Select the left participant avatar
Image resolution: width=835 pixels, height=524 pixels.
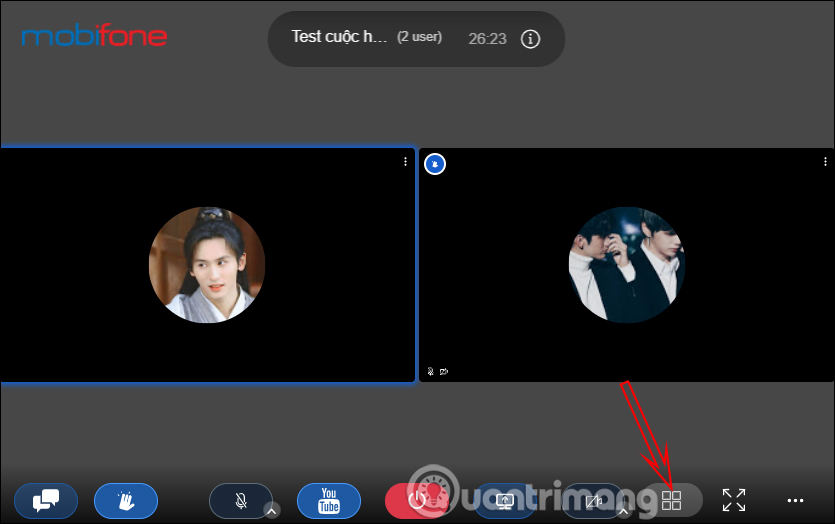point(207,265)
